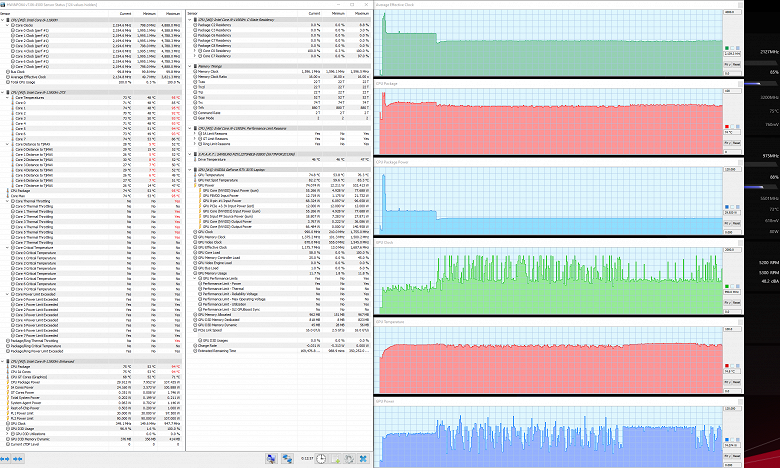Select the Average Effective Clock sensor row
Image resolution: width=780 pixels, height=468 pixels.
92,77
